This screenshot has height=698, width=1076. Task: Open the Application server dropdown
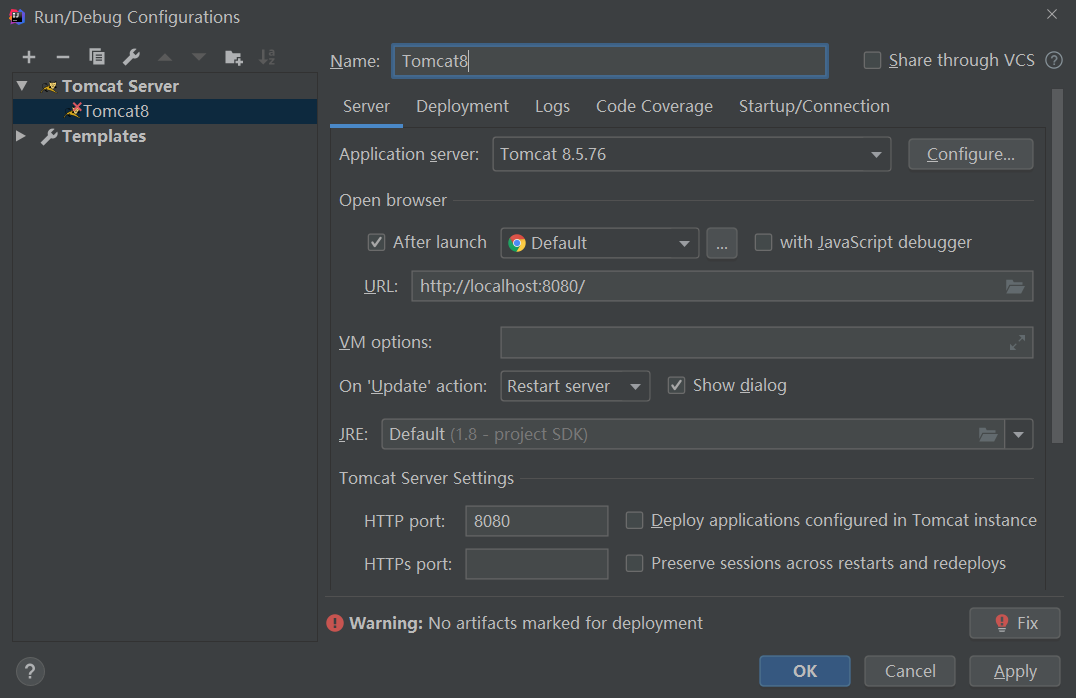pos(691,154)
